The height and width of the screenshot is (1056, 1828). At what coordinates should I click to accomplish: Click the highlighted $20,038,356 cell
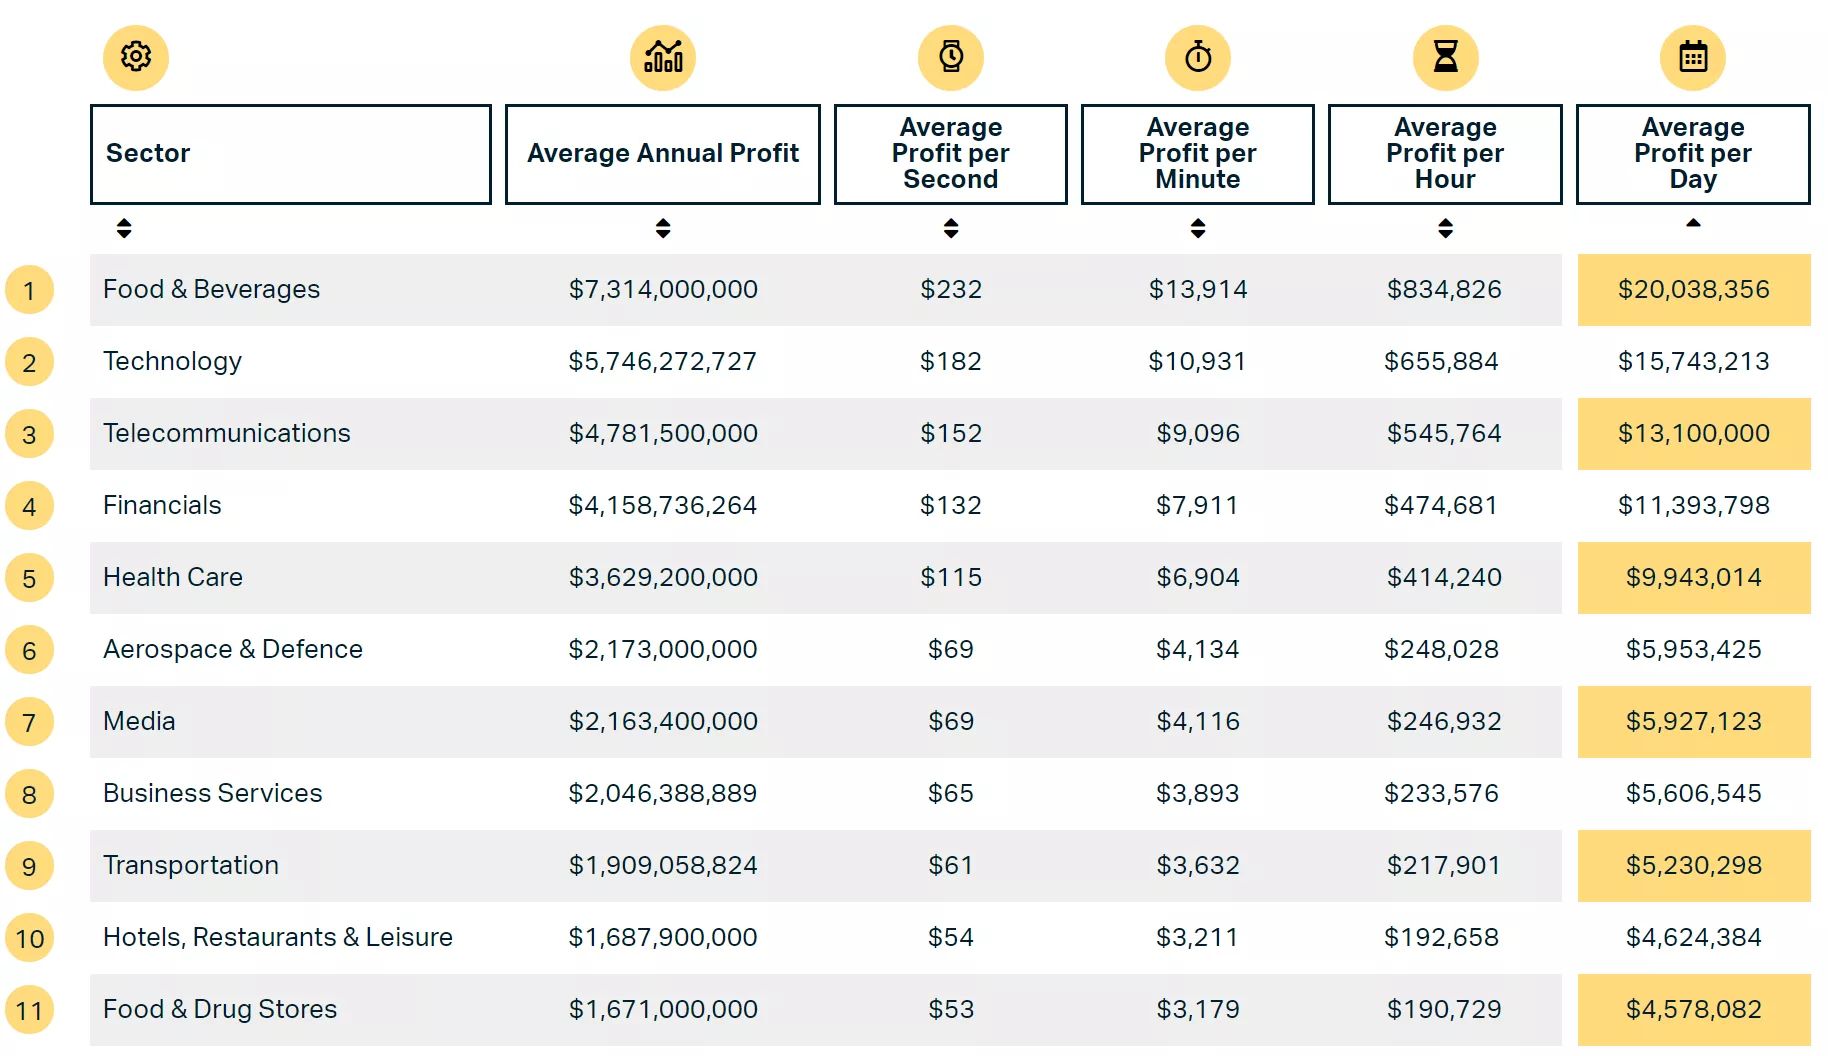tap(1694, 290)
